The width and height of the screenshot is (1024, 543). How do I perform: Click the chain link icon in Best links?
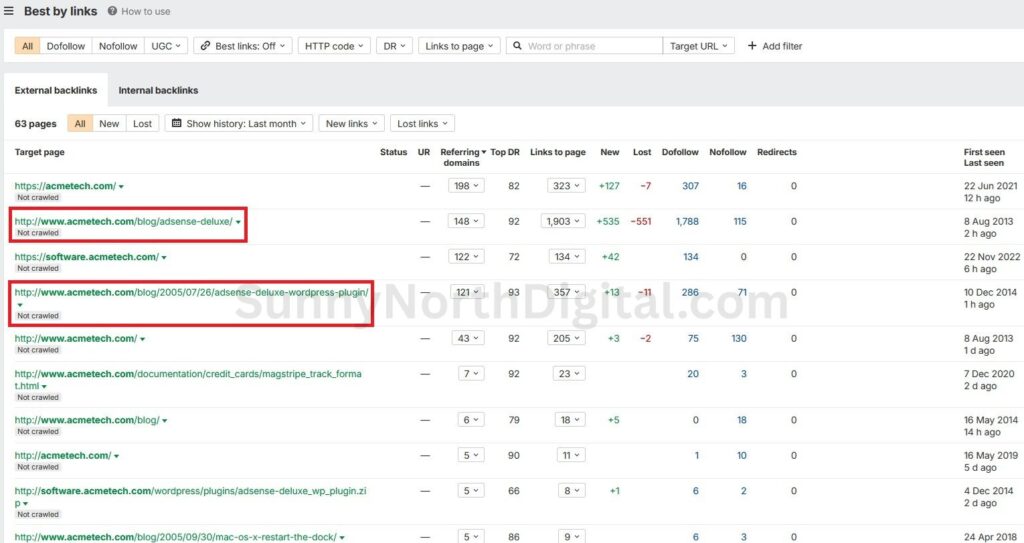[205, 46]
